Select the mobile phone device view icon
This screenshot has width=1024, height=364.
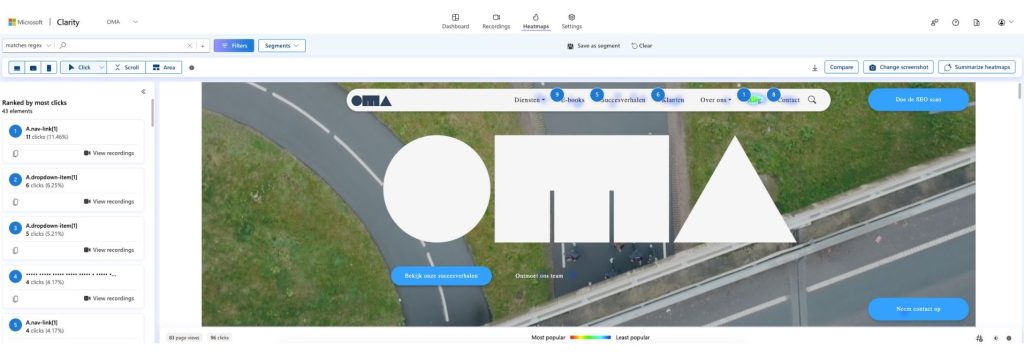pos(49,67)
